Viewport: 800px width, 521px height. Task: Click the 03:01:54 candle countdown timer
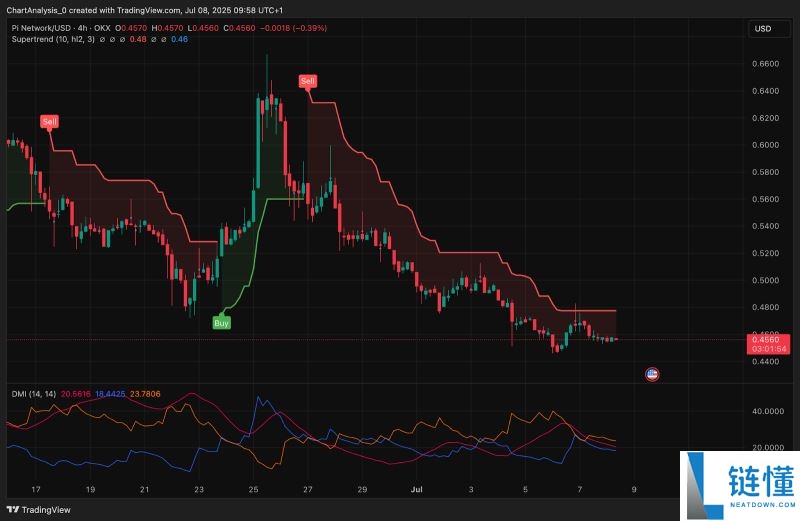762,349
